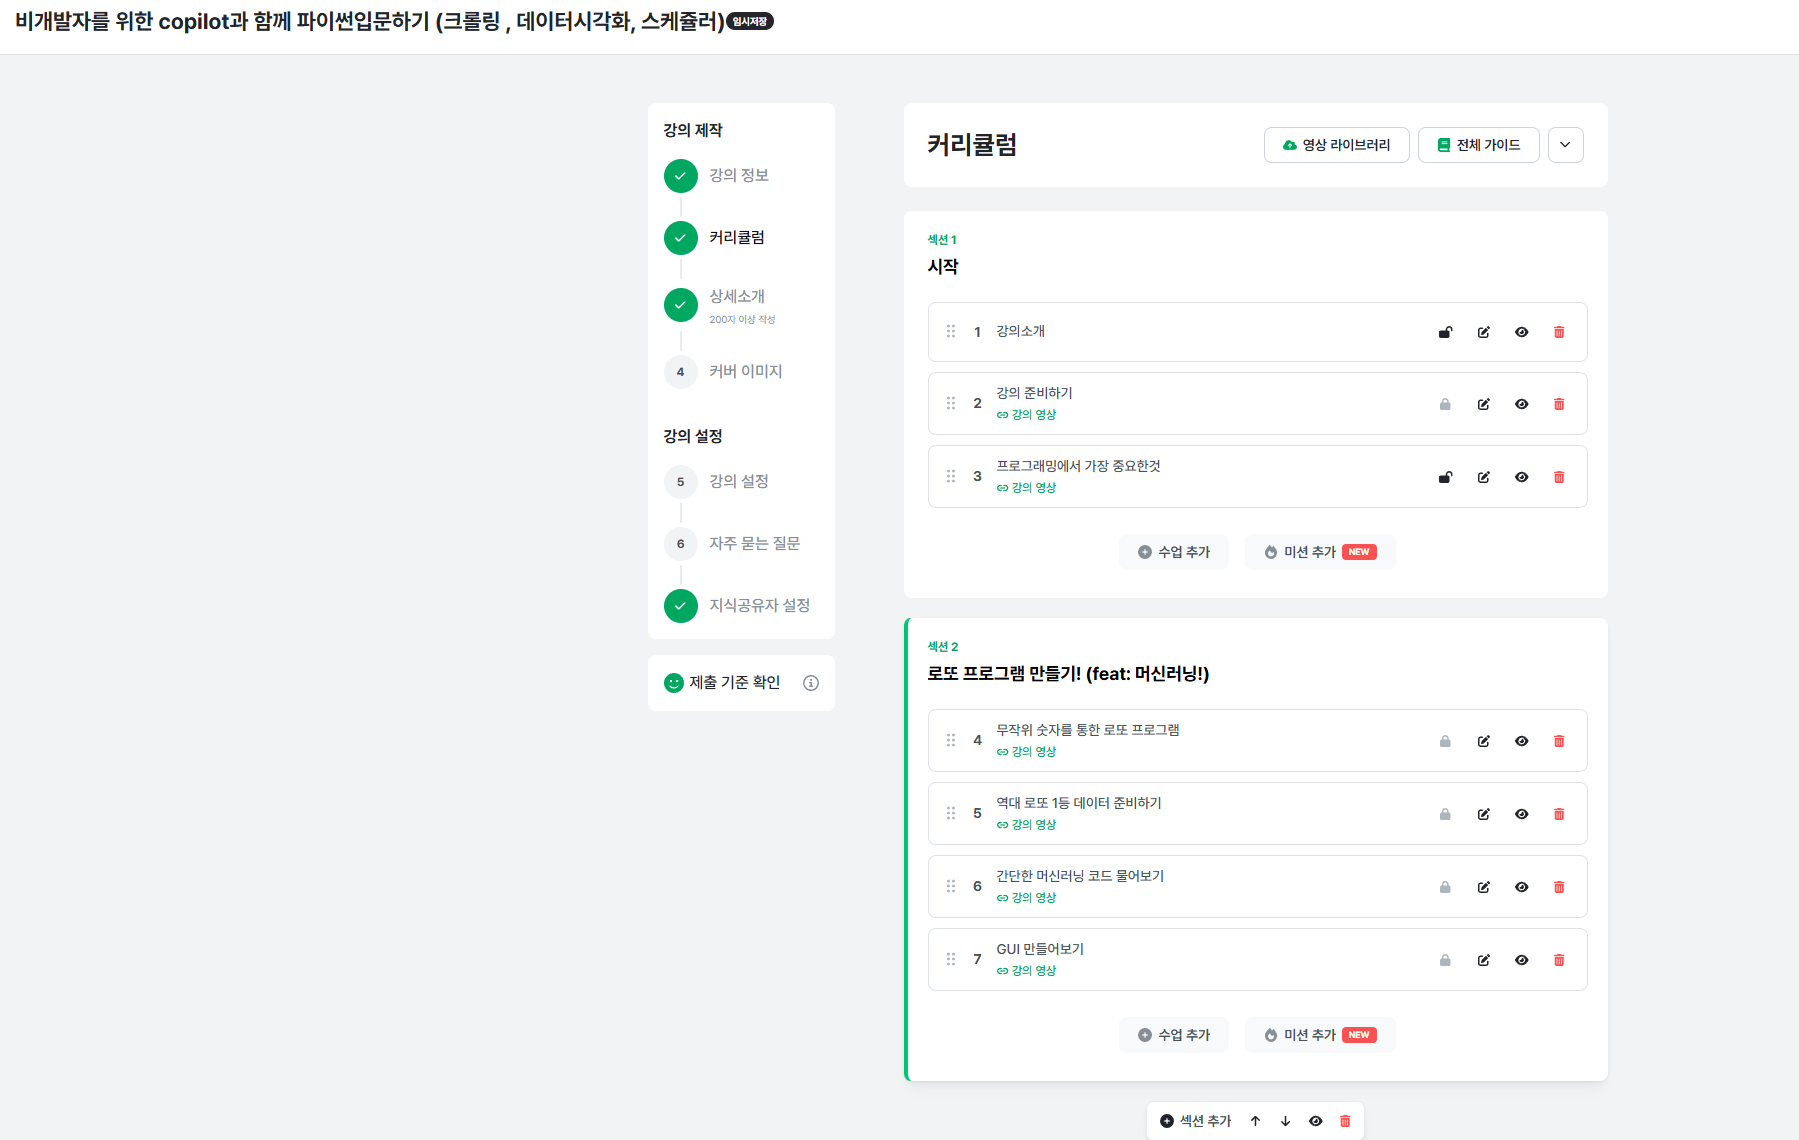Add a mission with 미션 추가 in 섹션 1
1799x1140 pixels.
(1320, 552)
